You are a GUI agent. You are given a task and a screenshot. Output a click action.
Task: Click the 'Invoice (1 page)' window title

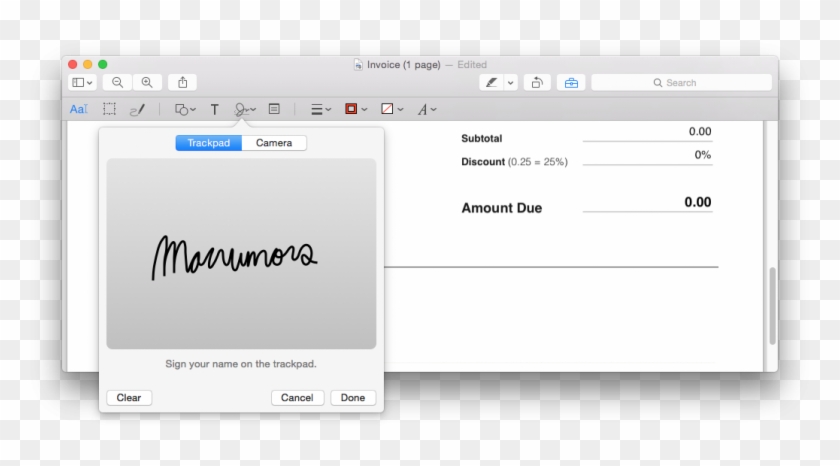click(403, 65)
